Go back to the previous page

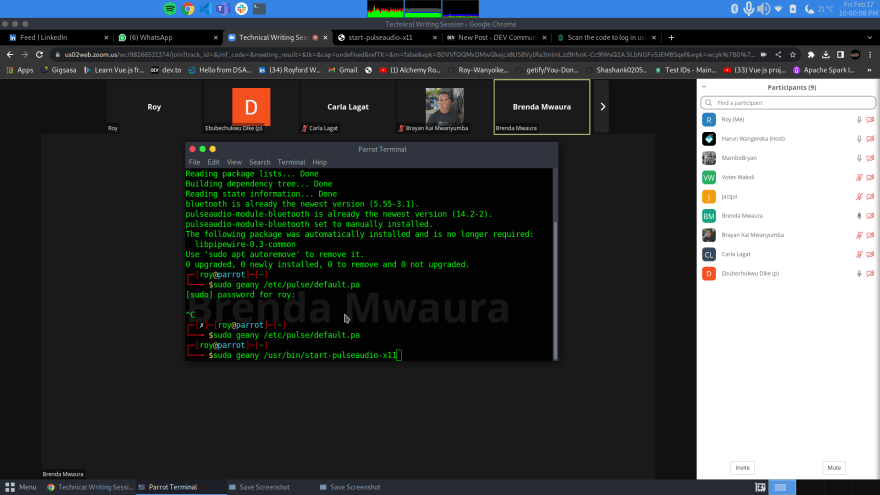point(10,54)
